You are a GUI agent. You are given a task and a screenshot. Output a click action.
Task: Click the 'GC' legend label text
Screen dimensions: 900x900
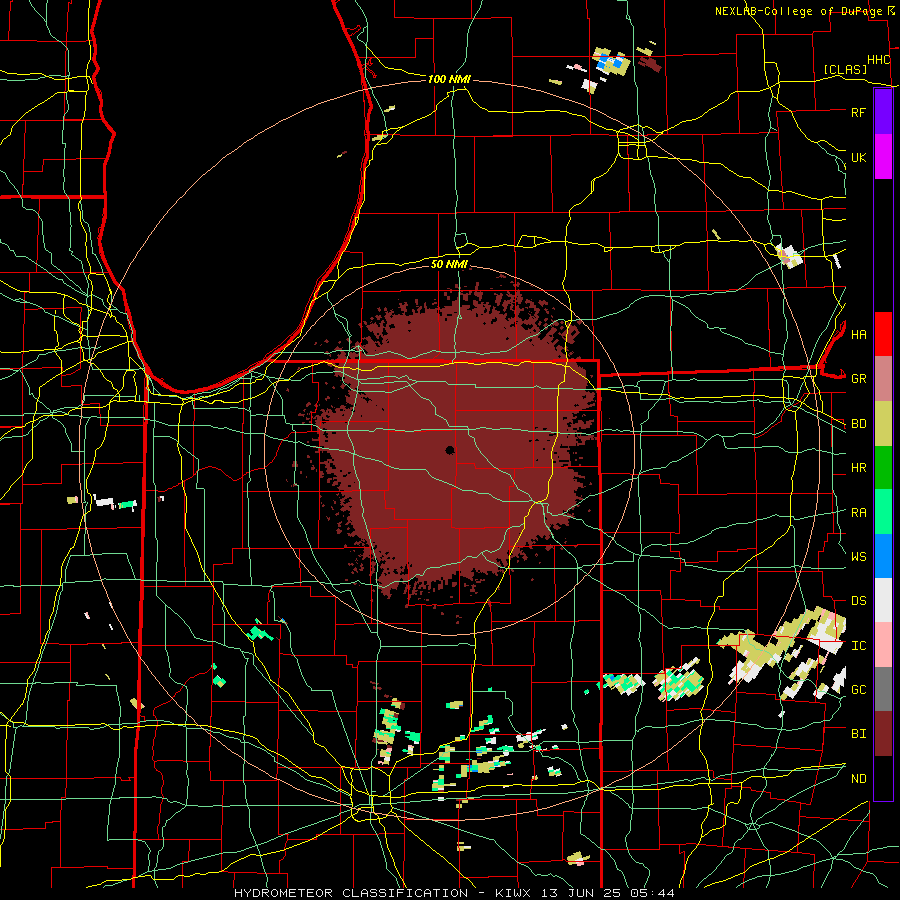(x=858, y=689)
